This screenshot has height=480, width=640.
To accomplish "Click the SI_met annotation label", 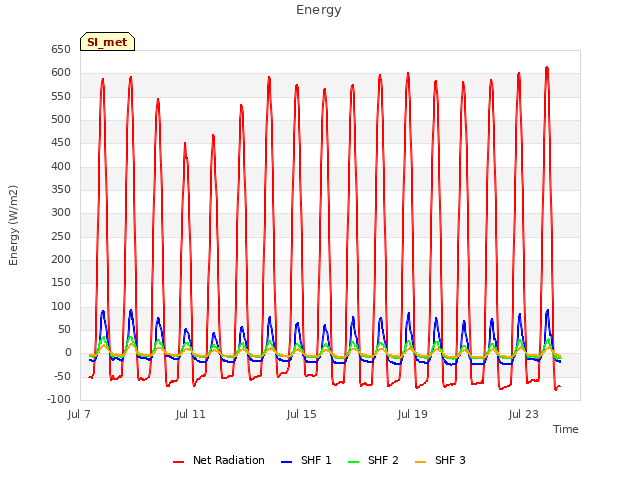I will tap(107, 42).
